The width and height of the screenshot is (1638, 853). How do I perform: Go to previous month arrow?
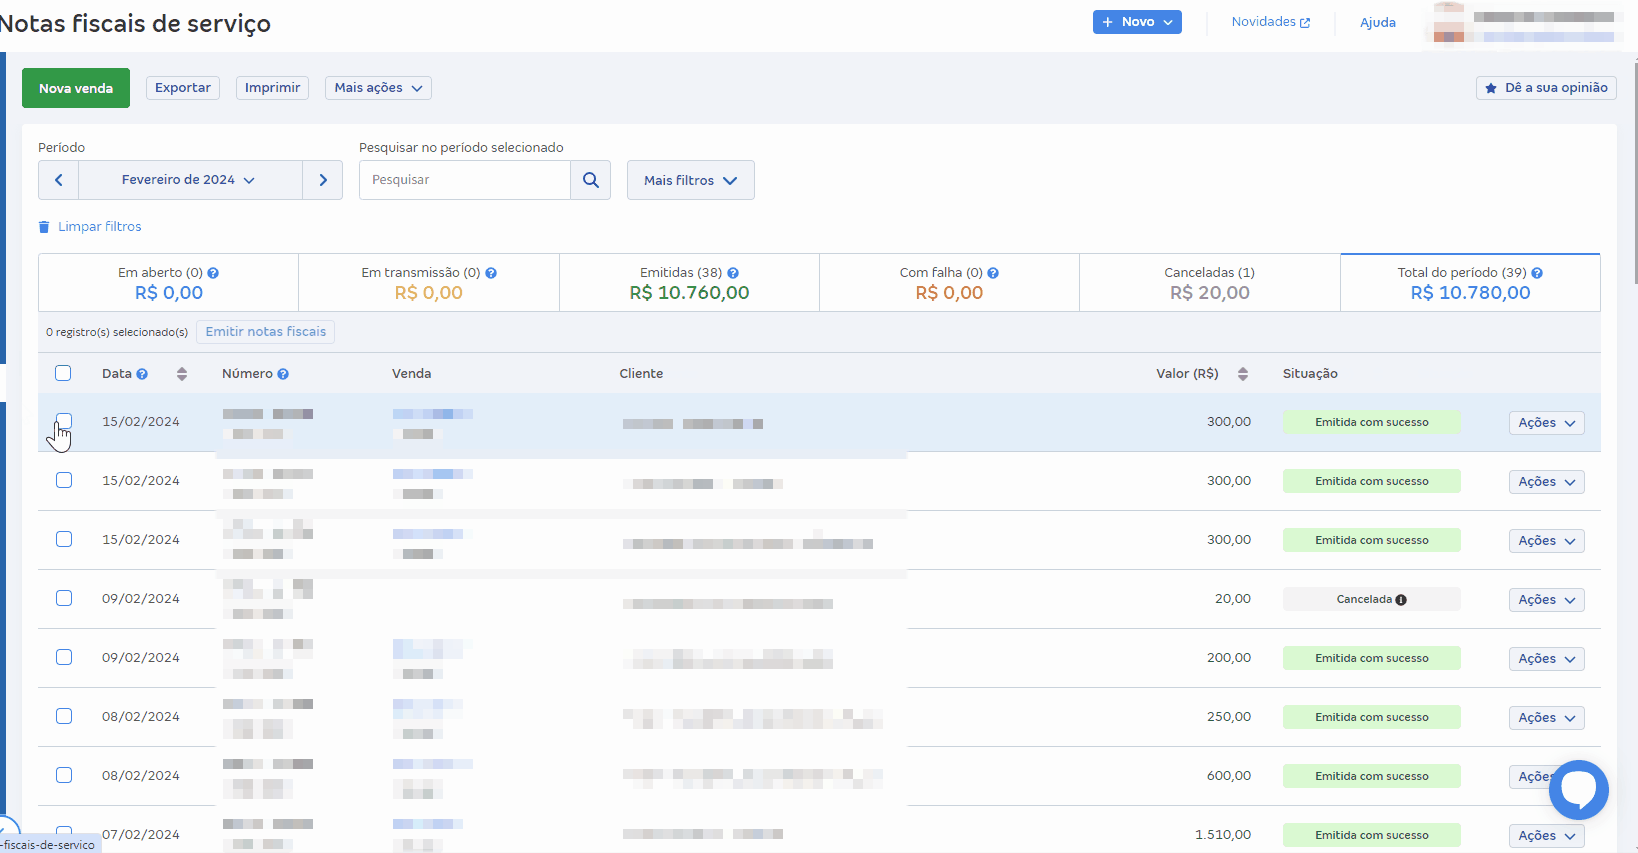[x=59, y=180]
